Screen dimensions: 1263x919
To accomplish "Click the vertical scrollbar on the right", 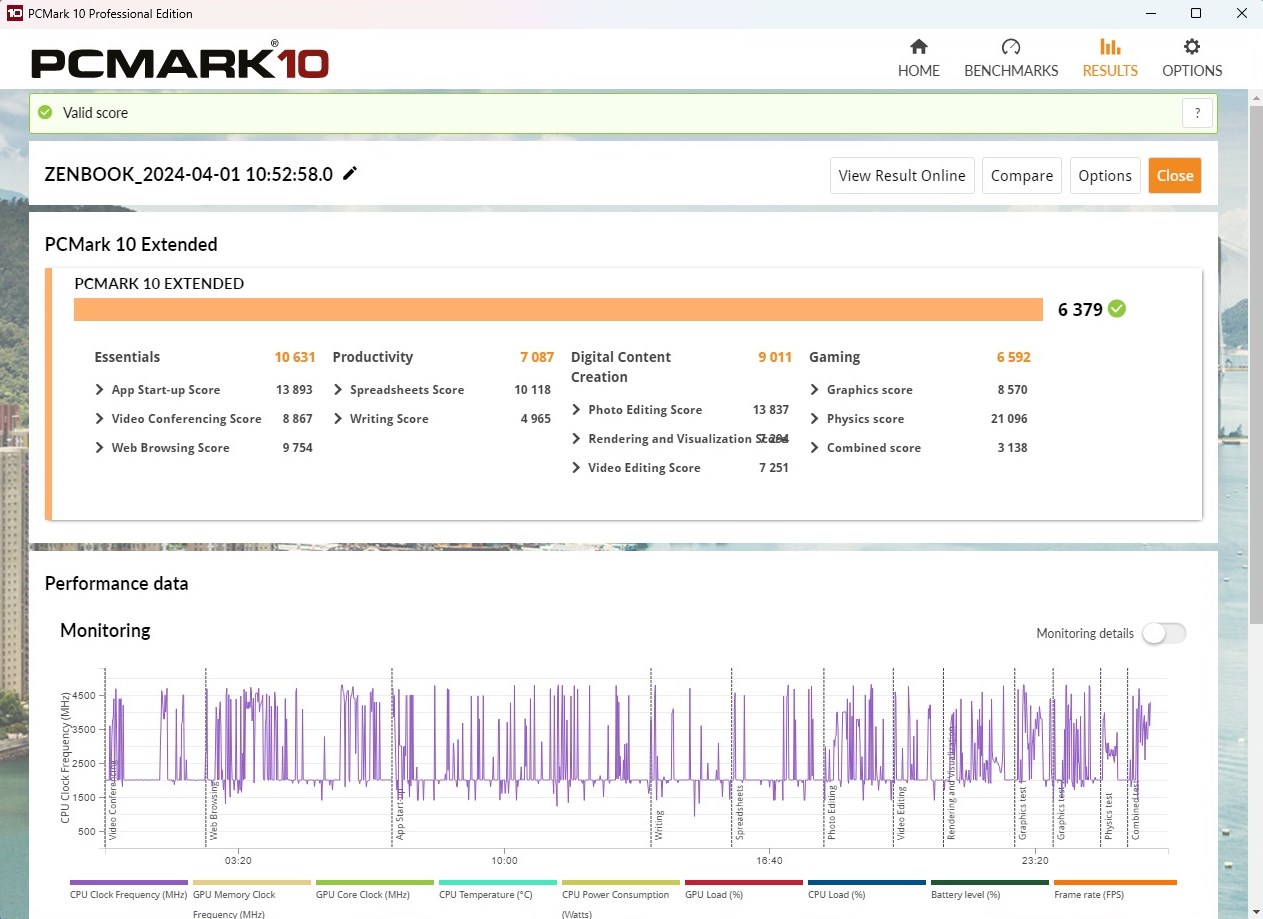I will click(1255, 400).
